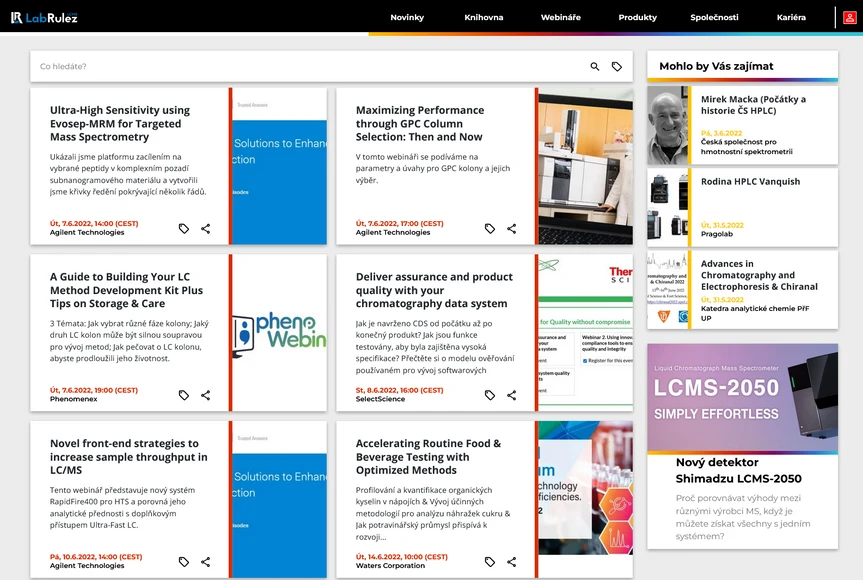
Task: Click the pheno Webinar logo image
Action: [x=280, y=332]
